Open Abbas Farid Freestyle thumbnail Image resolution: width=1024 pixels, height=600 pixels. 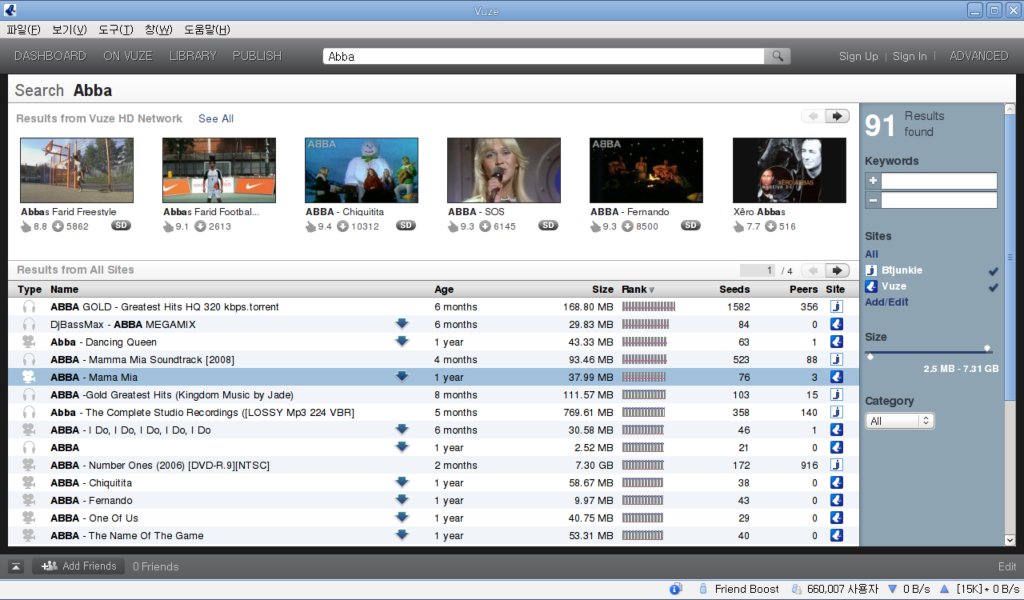point(76,170)
